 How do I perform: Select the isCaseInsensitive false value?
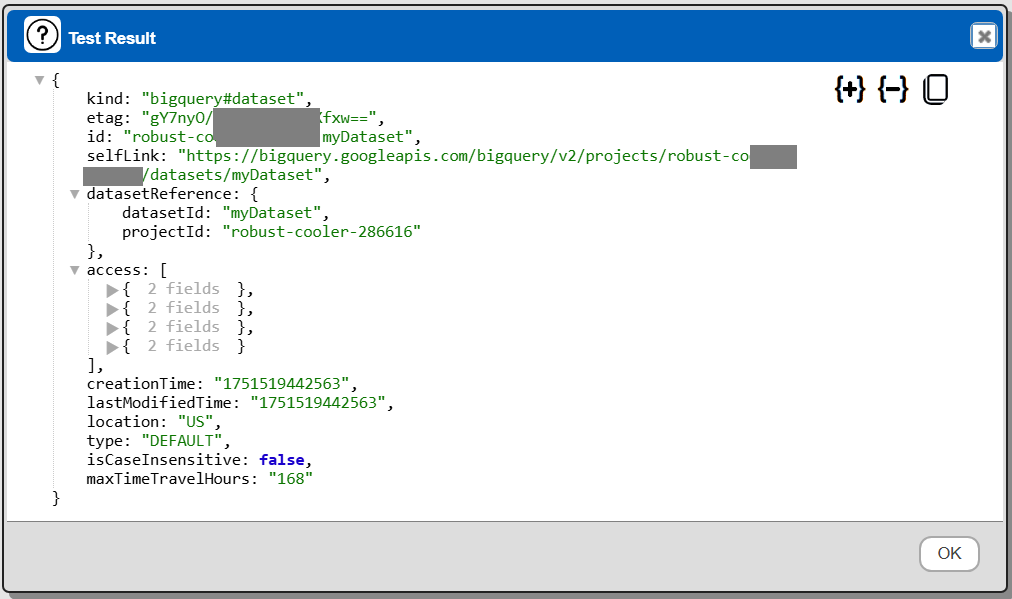click(281, 460)
